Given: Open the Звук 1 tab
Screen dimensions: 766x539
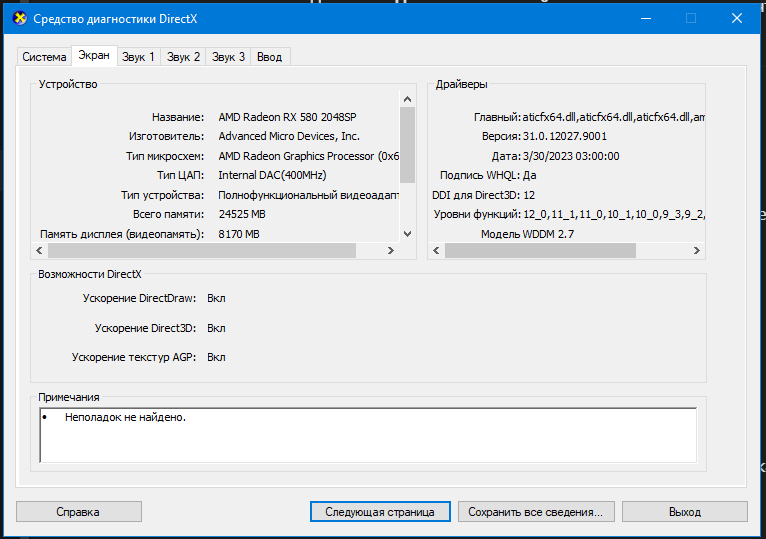Looking at the screenshot, I should [x=138, y=57].
